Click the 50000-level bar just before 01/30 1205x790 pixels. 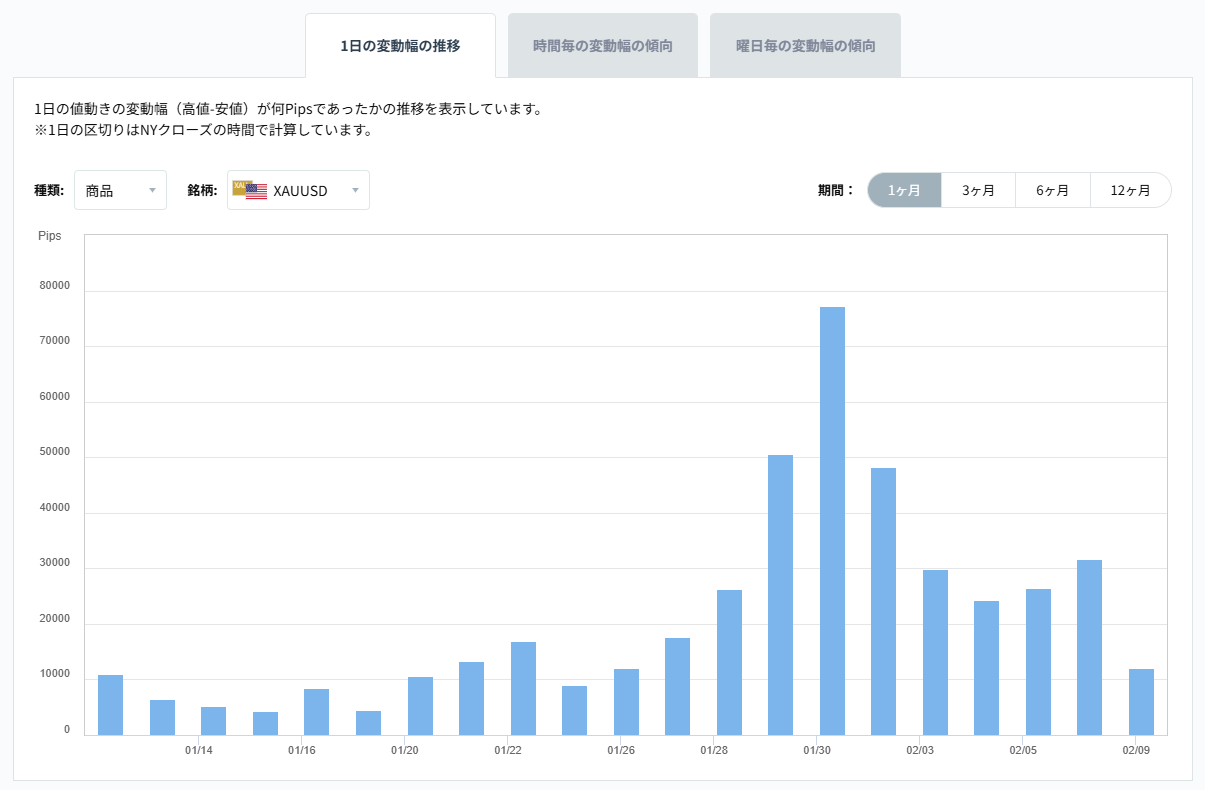point(779,600)
